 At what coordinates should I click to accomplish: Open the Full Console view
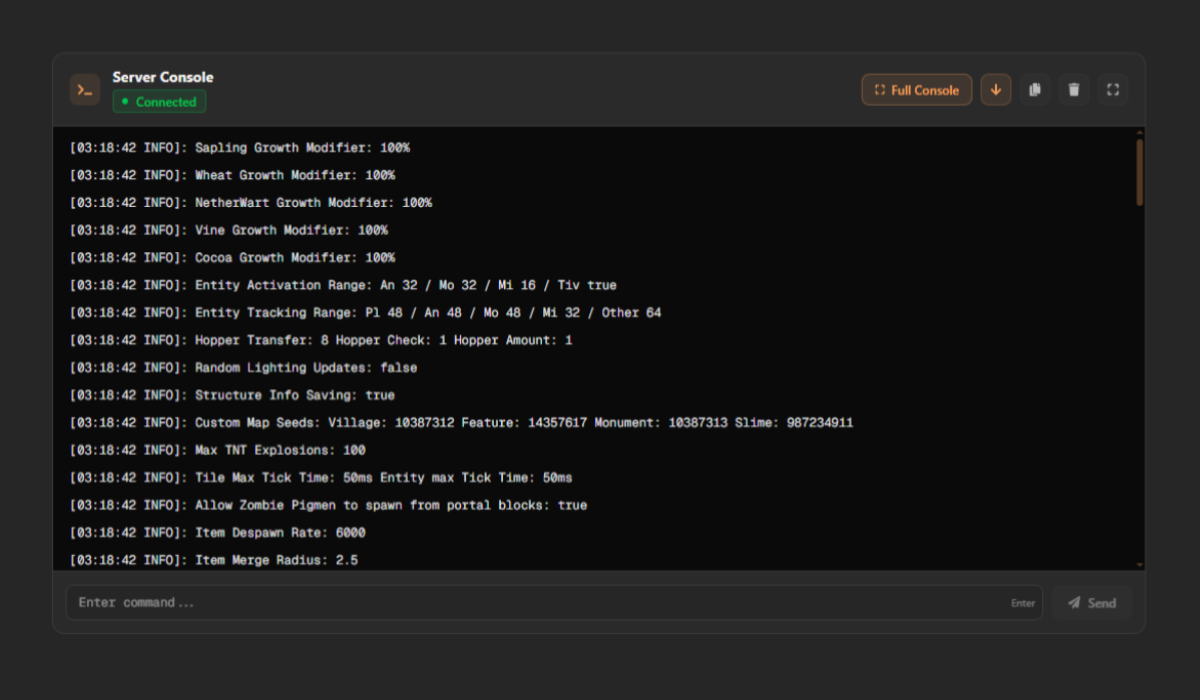pos(916,89)
